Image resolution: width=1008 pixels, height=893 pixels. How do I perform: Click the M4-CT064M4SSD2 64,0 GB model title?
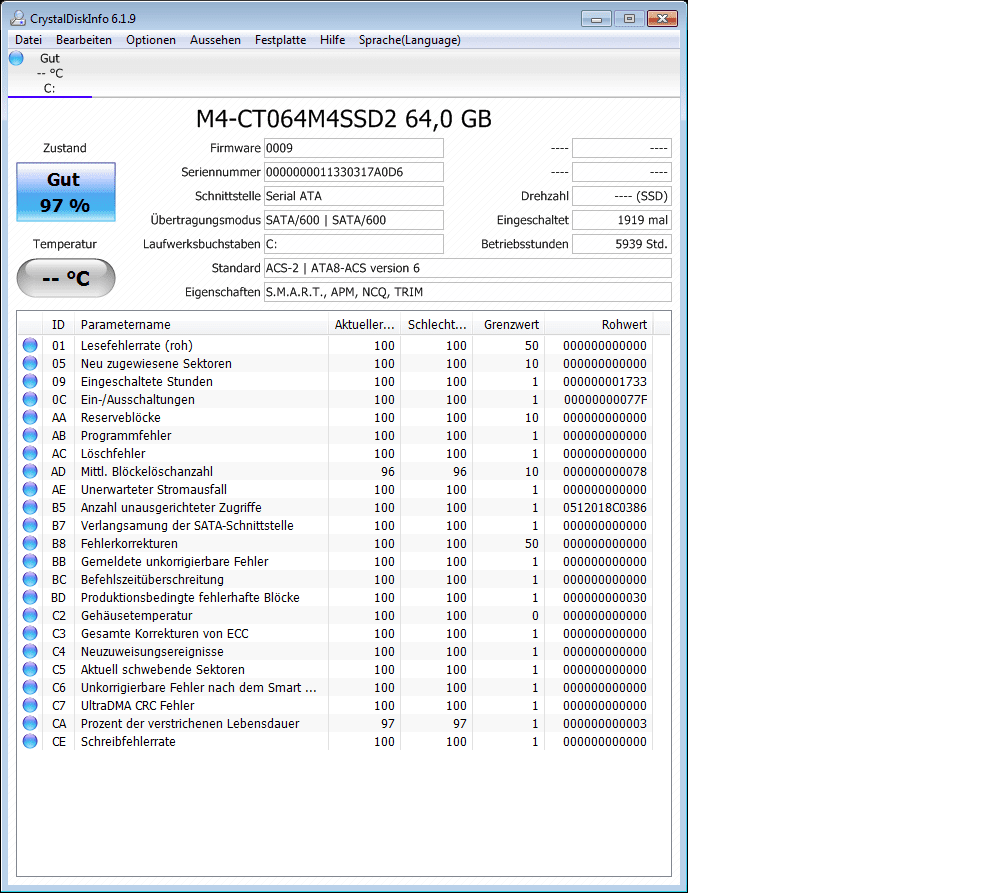(x=344, y=119)
